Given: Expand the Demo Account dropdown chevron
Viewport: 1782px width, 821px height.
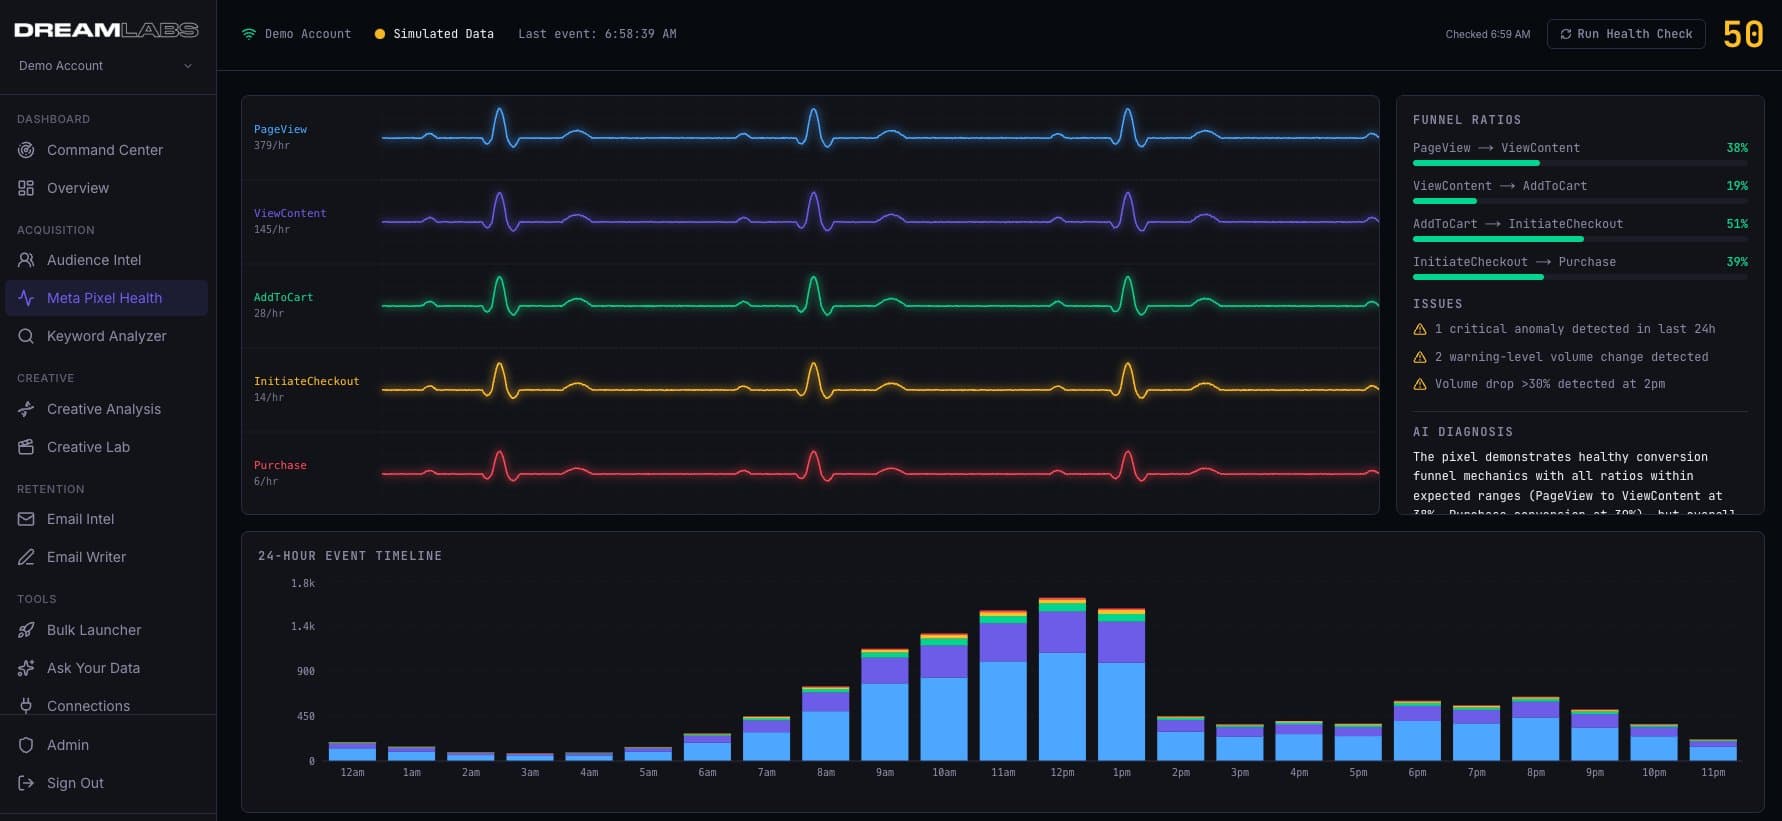Looking at the screenshot, I should [x=187, y=66].
